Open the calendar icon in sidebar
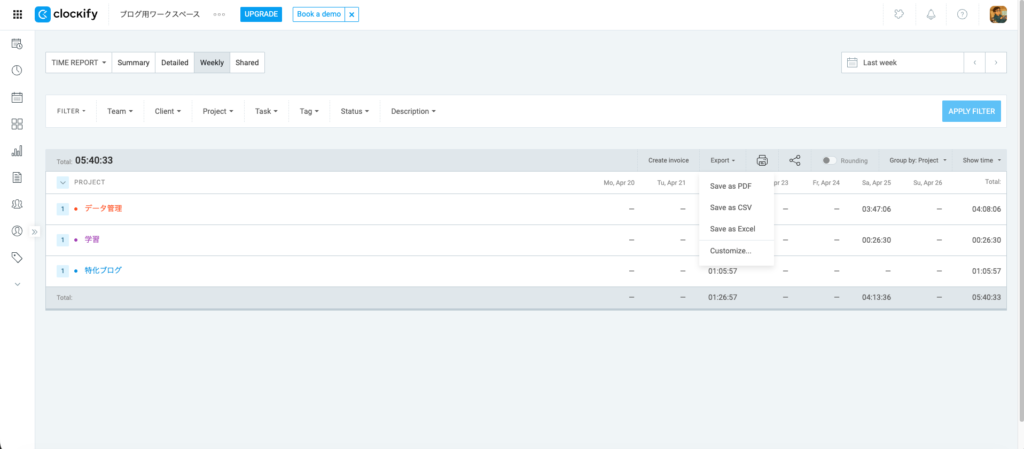 (17, 98)
